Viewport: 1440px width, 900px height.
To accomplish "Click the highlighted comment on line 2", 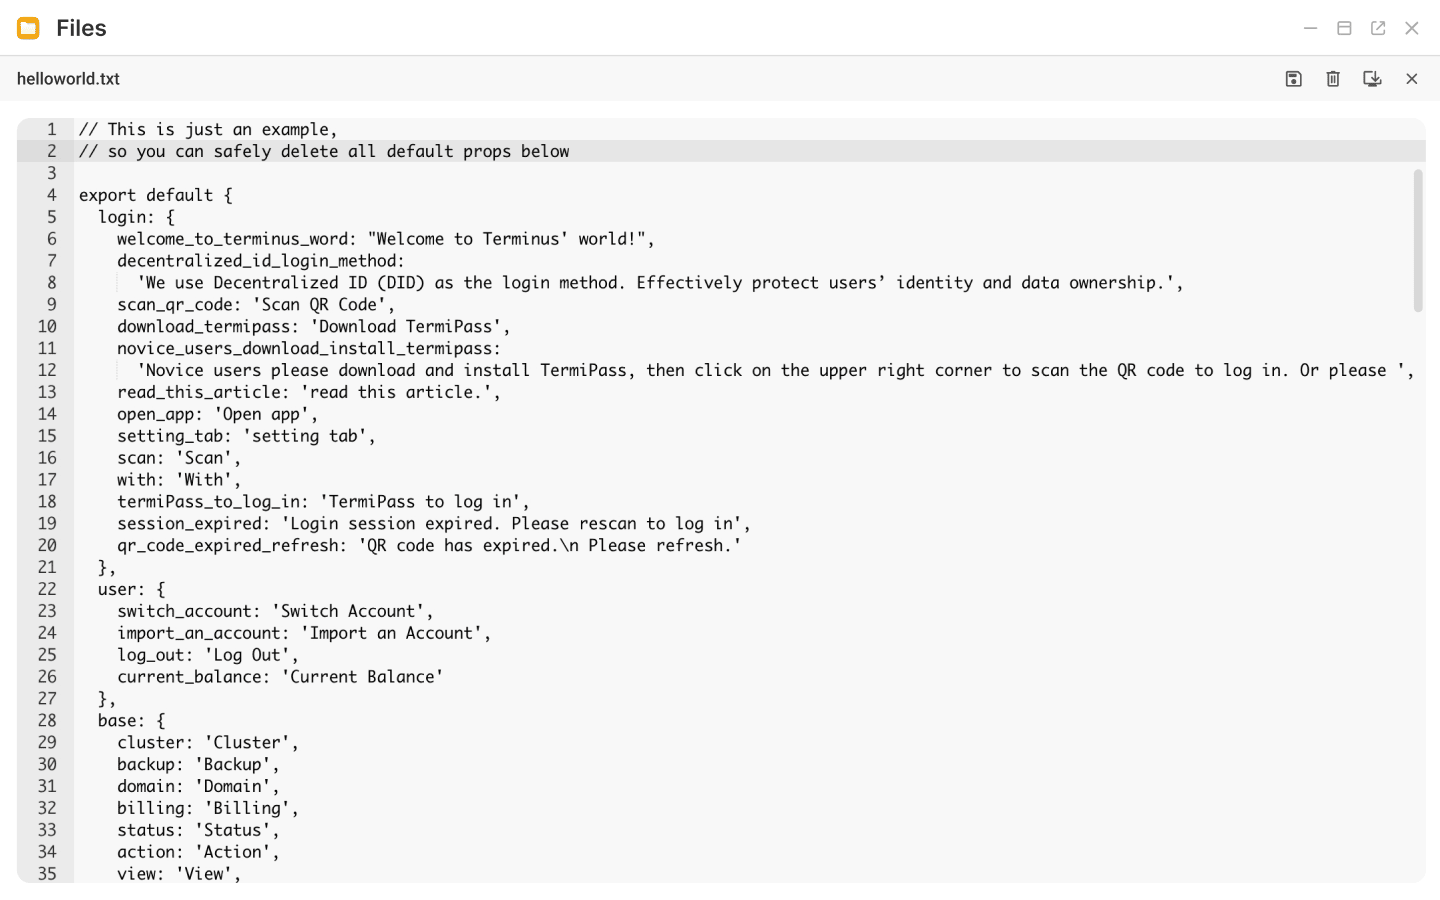I will pyautogui.click(x=324, y=152).
